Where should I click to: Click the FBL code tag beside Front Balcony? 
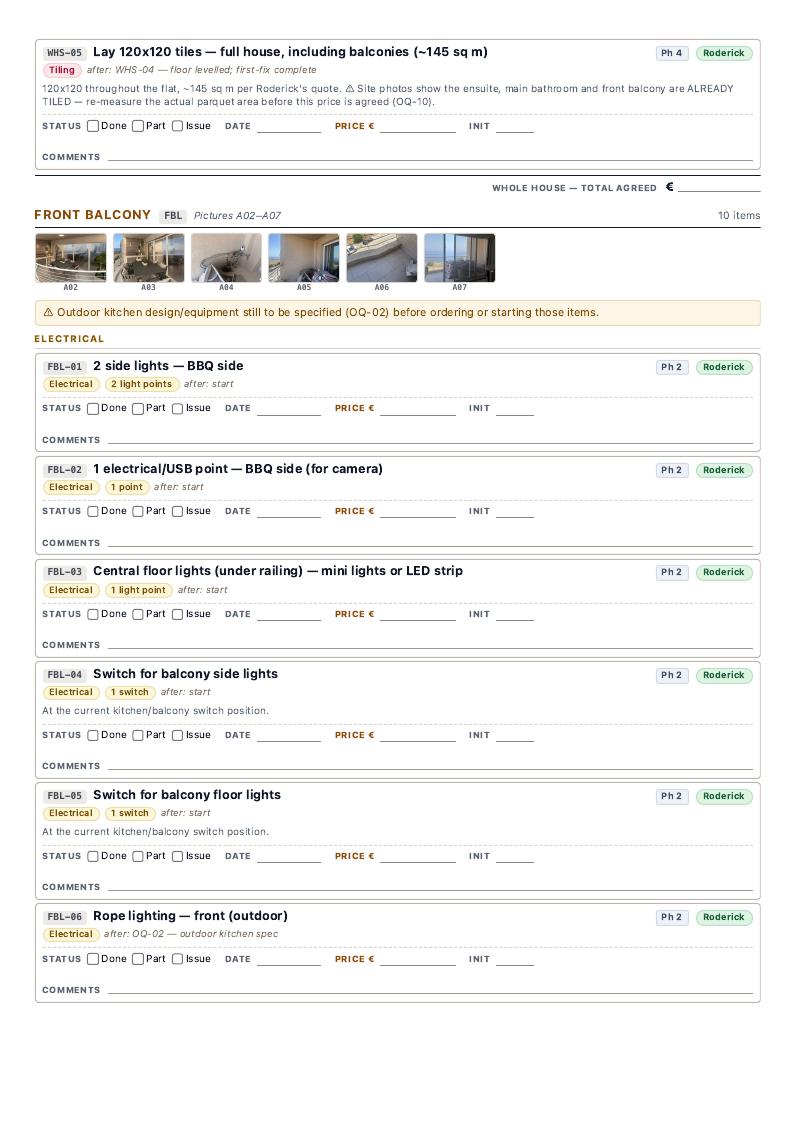[x=173, y=216]
